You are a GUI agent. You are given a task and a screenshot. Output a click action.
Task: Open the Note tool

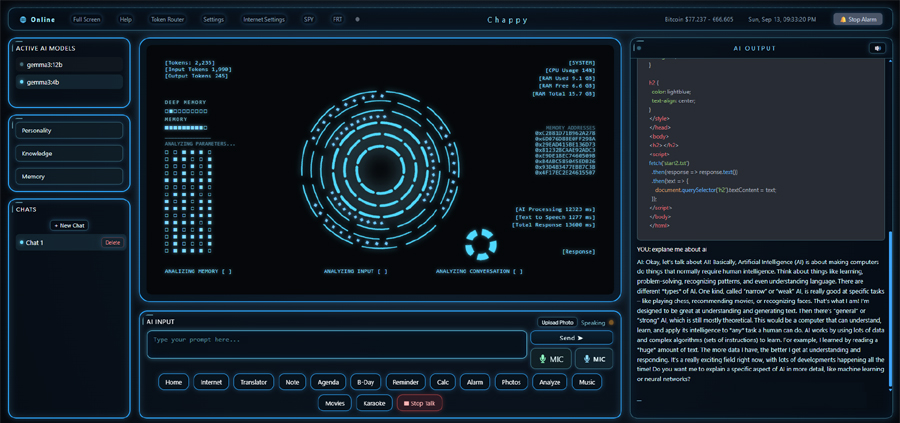tap(293, 382)
